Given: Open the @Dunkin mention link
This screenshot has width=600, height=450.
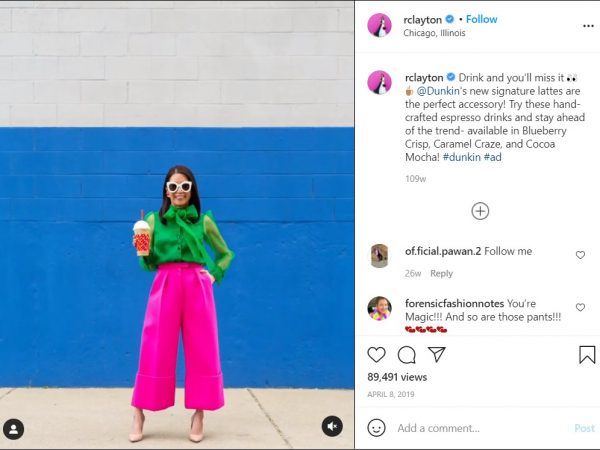Looking at the screenshot, I should click(x=438, y=91).
